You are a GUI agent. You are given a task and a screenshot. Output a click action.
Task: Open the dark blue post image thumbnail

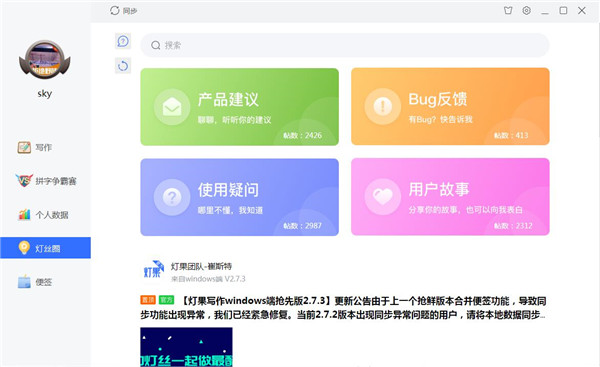[186, 347]
